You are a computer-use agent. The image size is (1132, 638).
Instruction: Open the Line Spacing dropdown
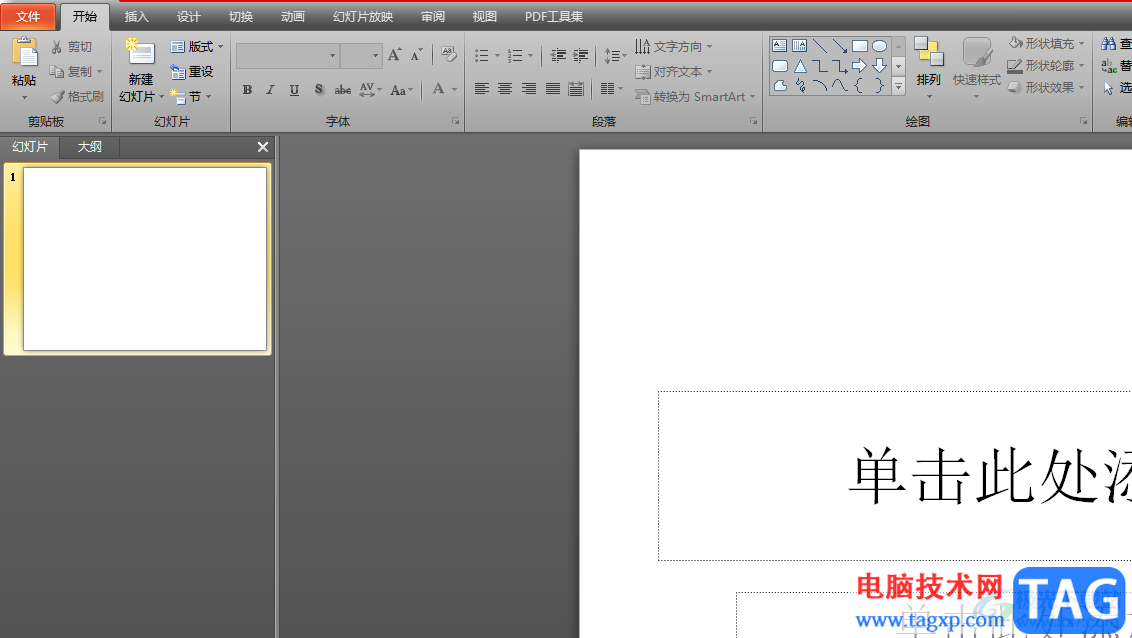point(615,56)
